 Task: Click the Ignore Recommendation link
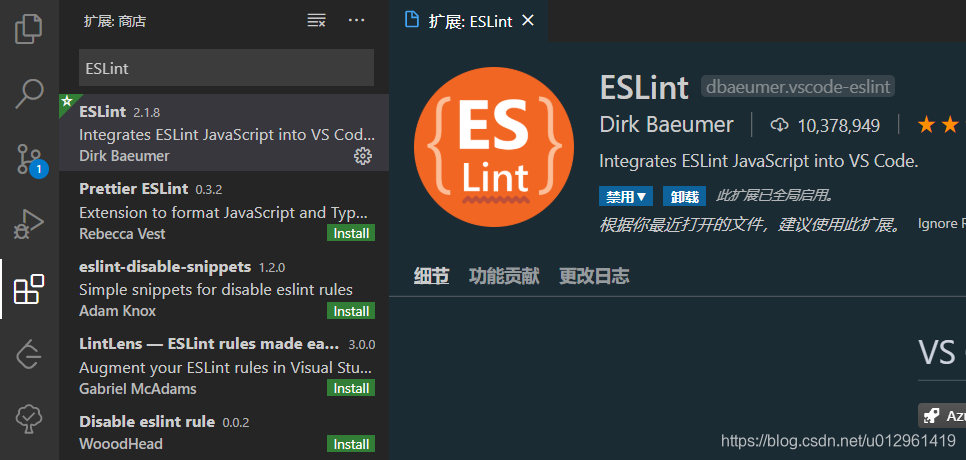point(941,224)
